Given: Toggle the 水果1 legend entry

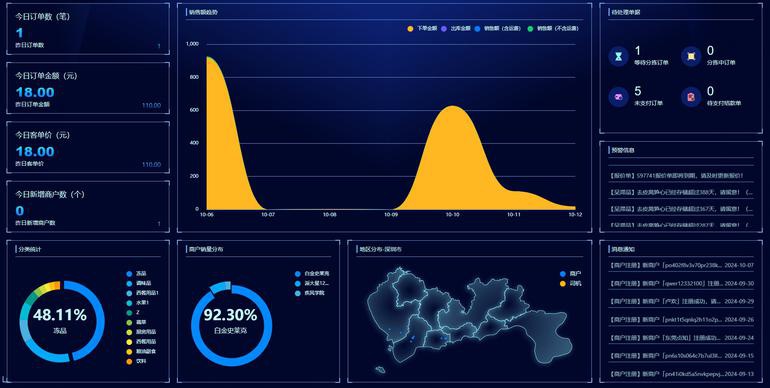Looking at the screenshot, I should (x=138, y=303).
